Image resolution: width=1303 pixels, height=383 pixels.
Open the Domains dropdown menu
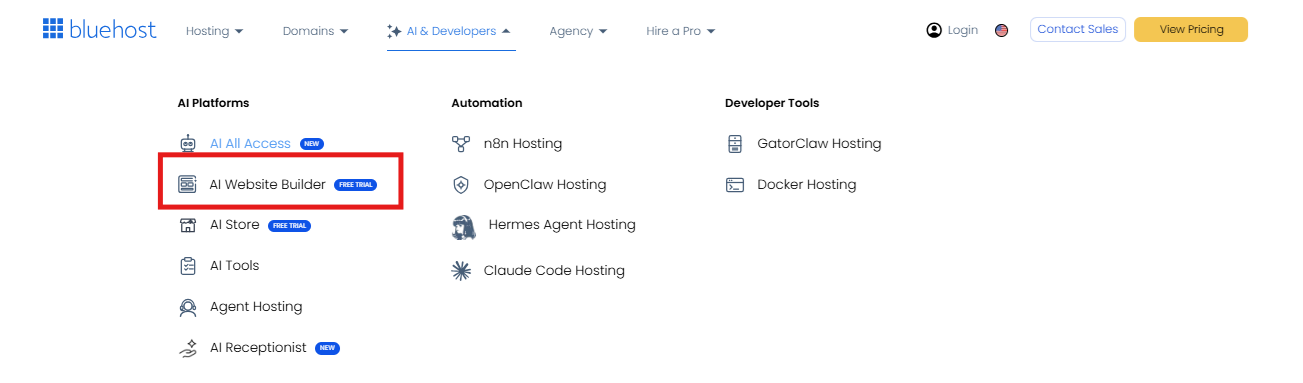pos(316,31)
